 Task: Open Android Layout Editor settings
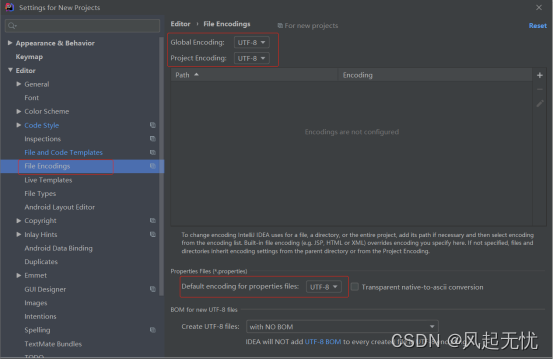[59, 207]
